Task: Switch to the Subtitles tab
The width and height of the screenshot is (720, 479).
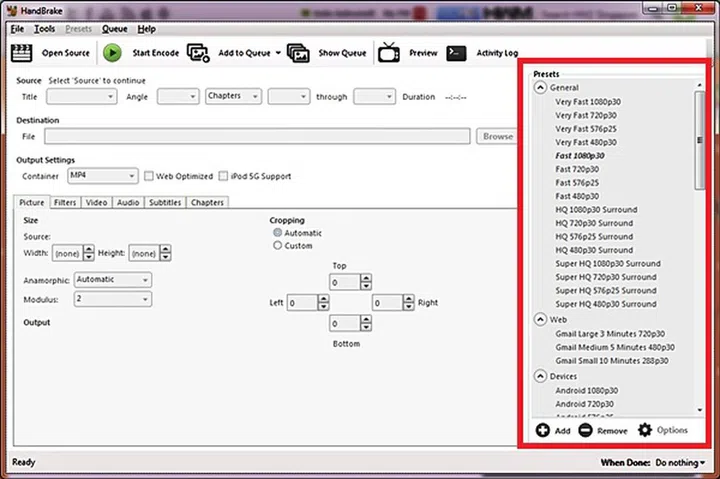Action: [x=165, y=203]
